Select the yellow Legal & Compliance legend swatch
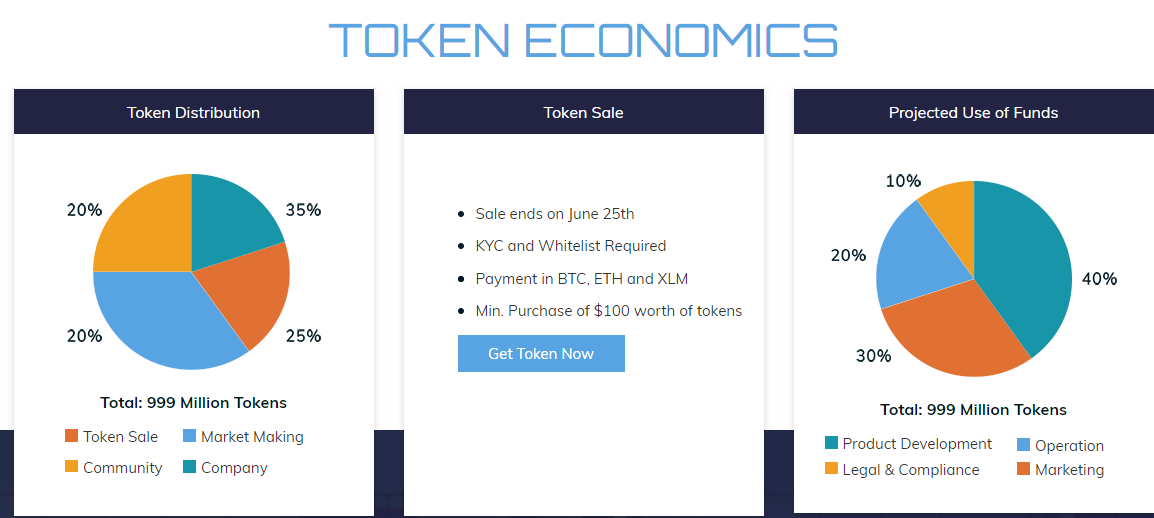 (x=831, y=469)
